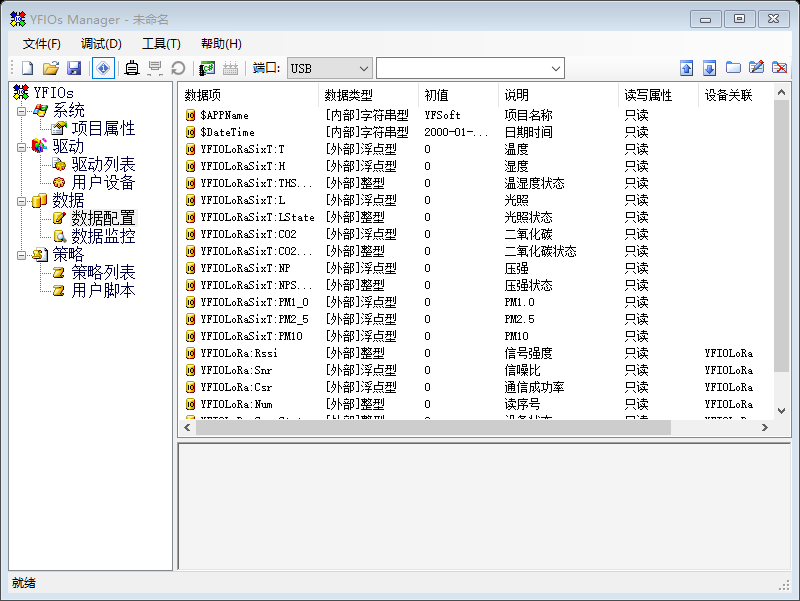Sort by the 数据类型 column header
This screenshot has height=601, width=800.
368,95
